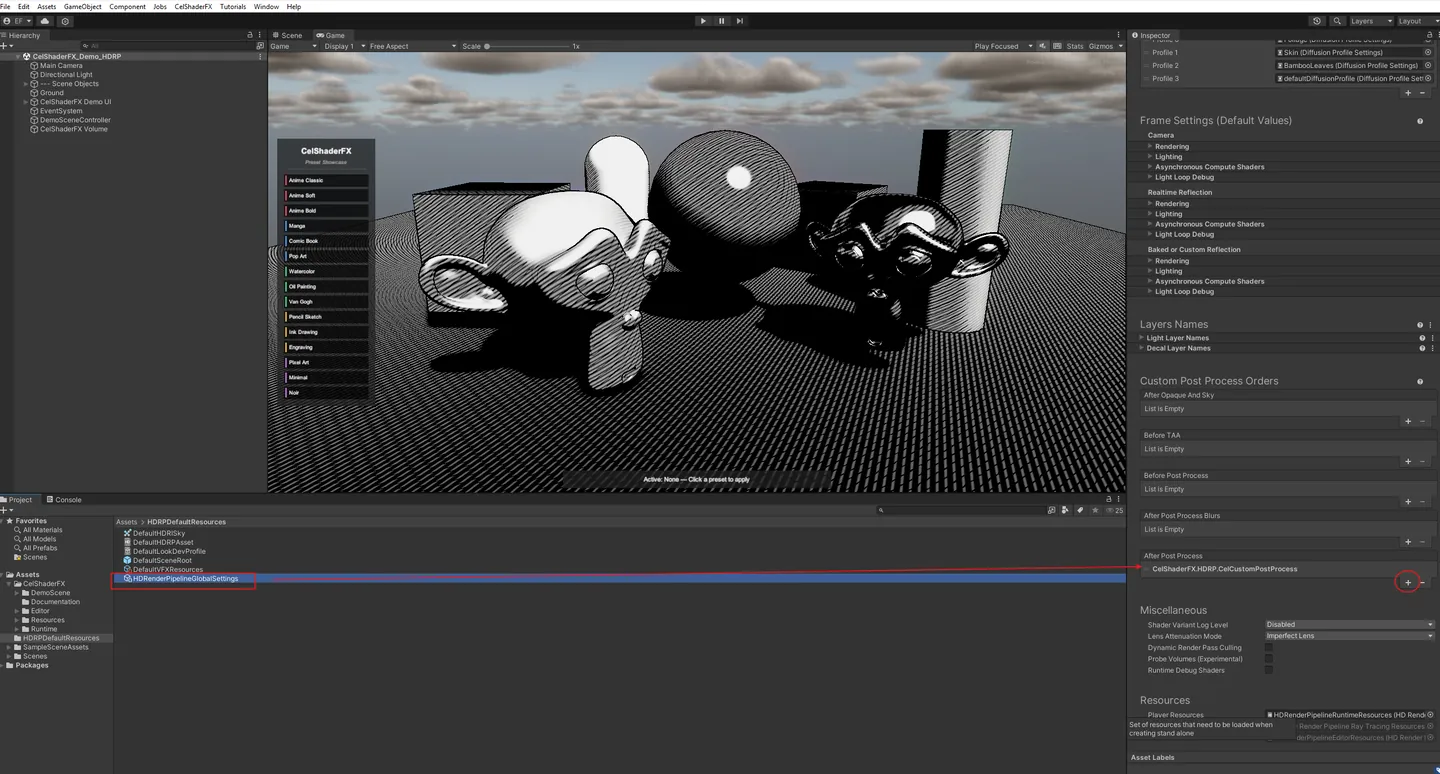Toggle Gizmos in Game view
The image size is (1440, 774).
pos(1103,46)
